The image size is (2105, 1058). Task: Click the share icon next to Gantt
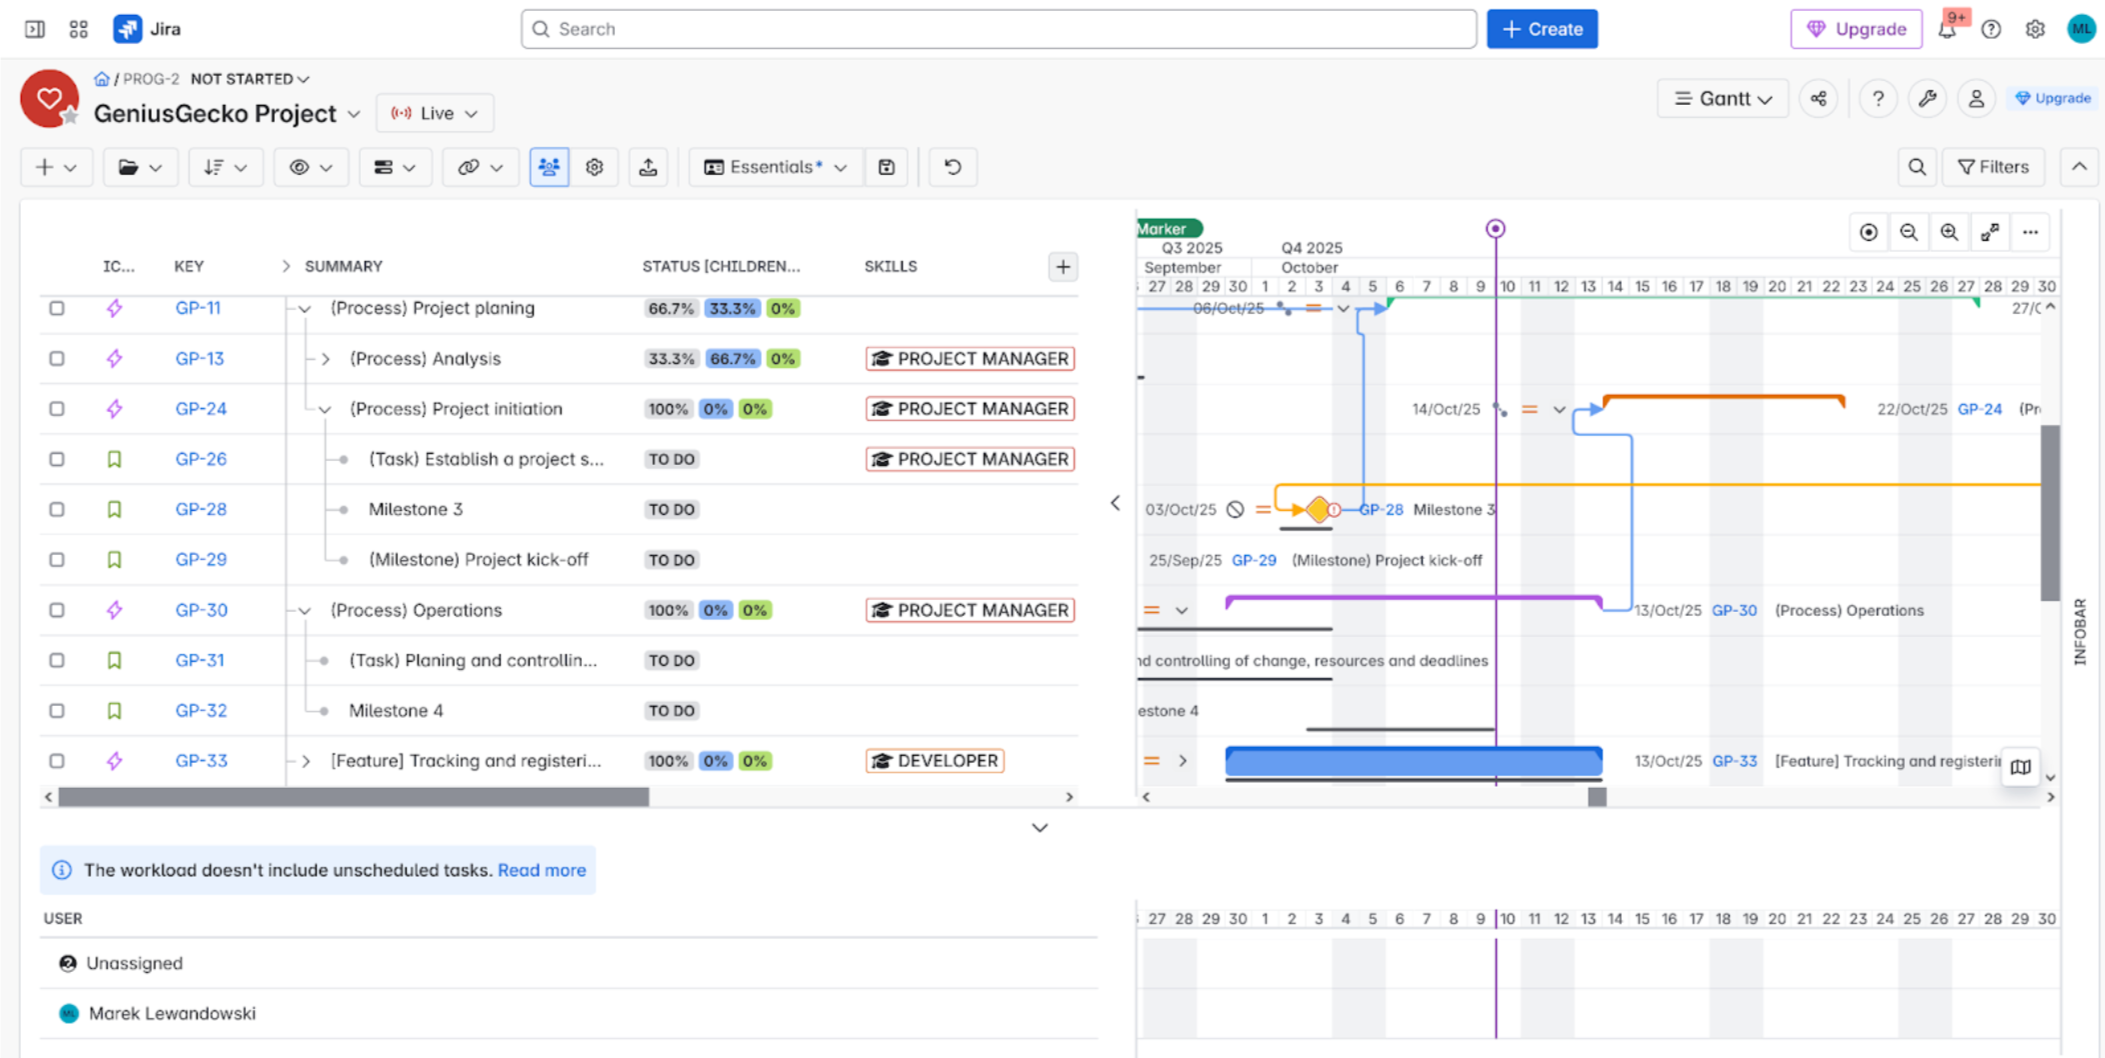(1818, 98)
